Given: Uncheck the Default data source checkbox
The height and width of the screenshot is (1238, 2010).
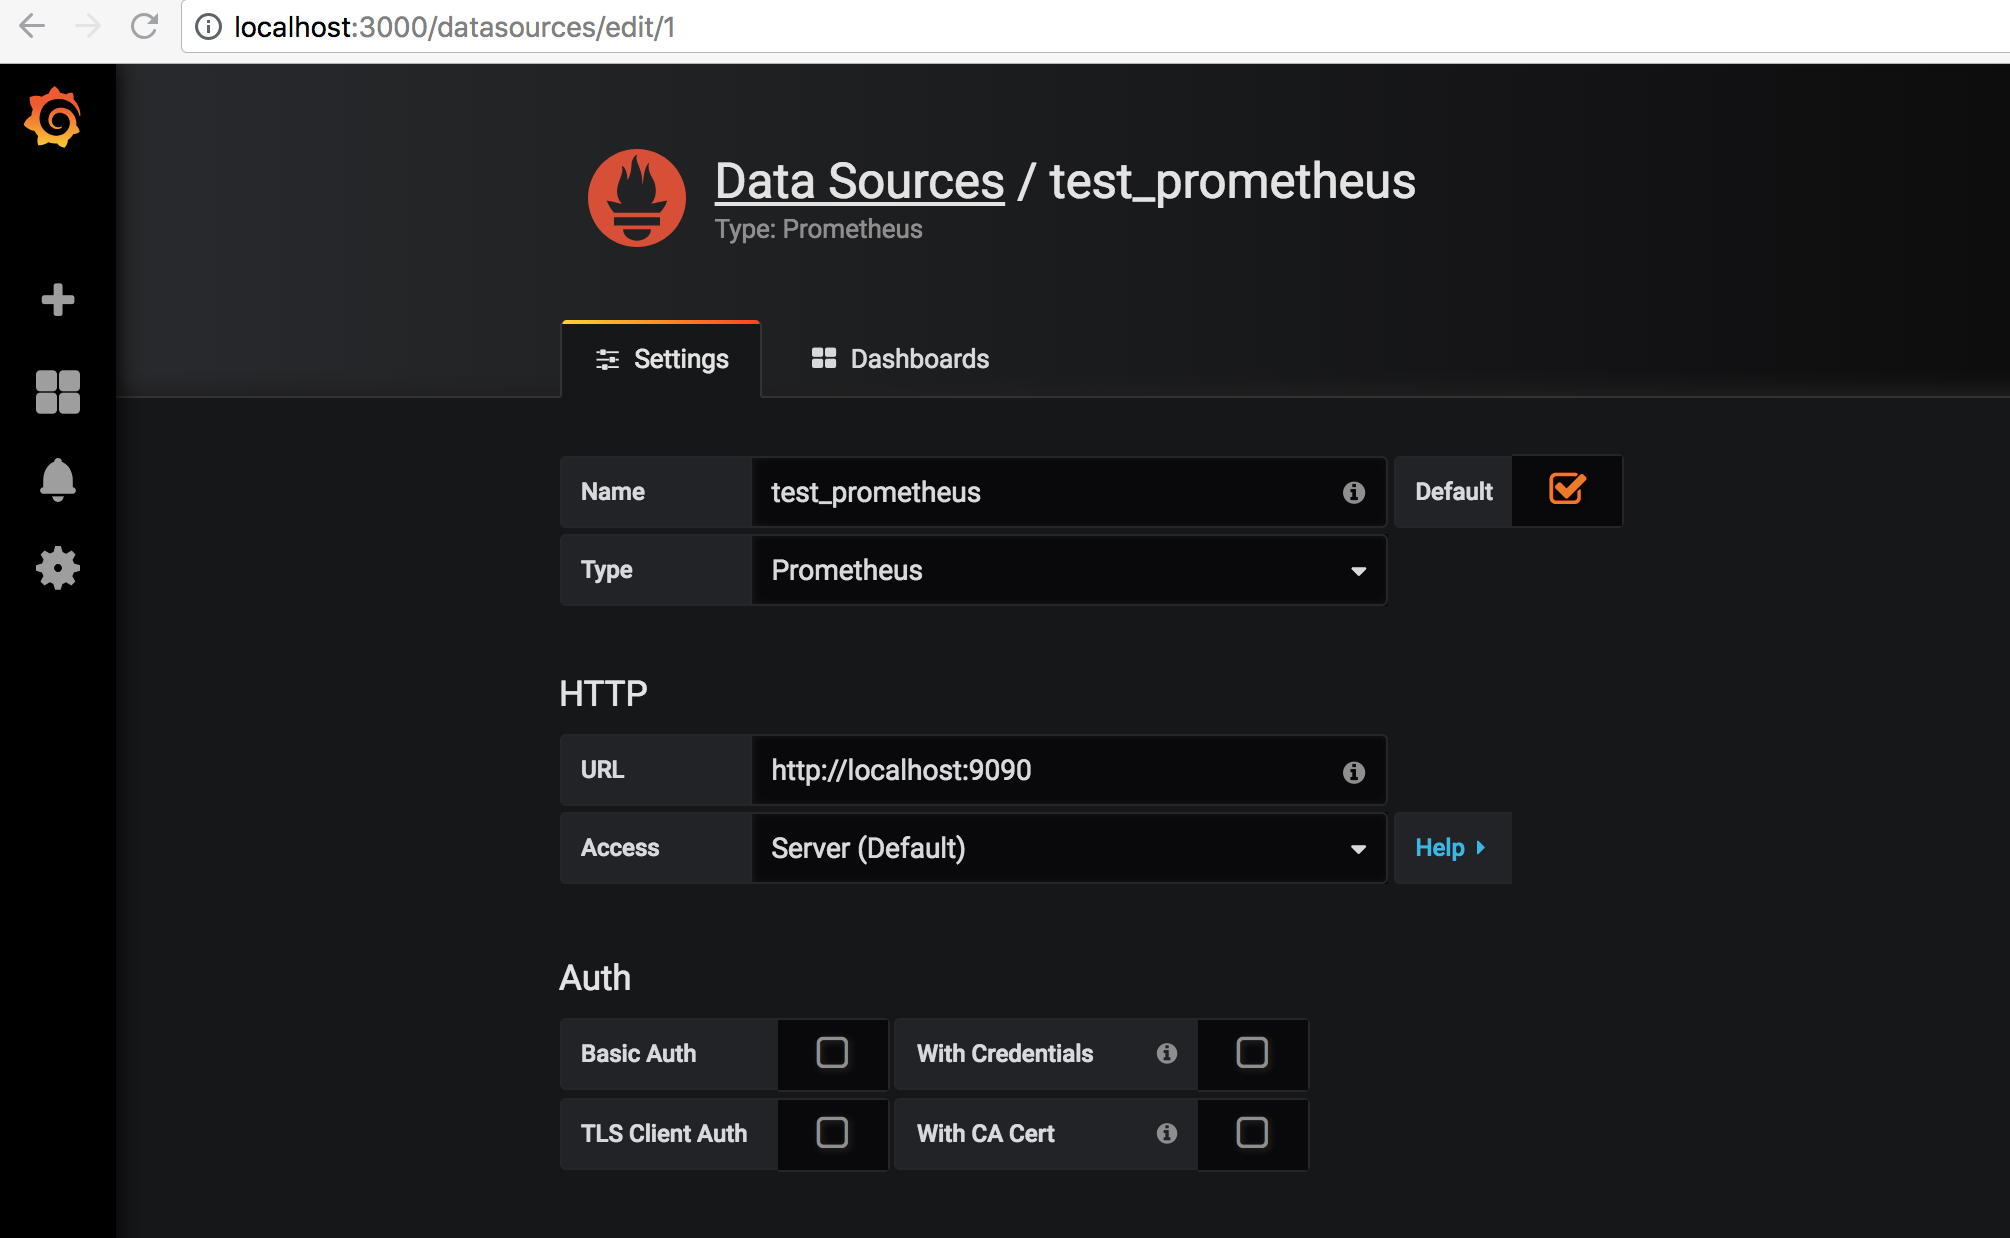Looking at the screenshot, I should 1567,489.
